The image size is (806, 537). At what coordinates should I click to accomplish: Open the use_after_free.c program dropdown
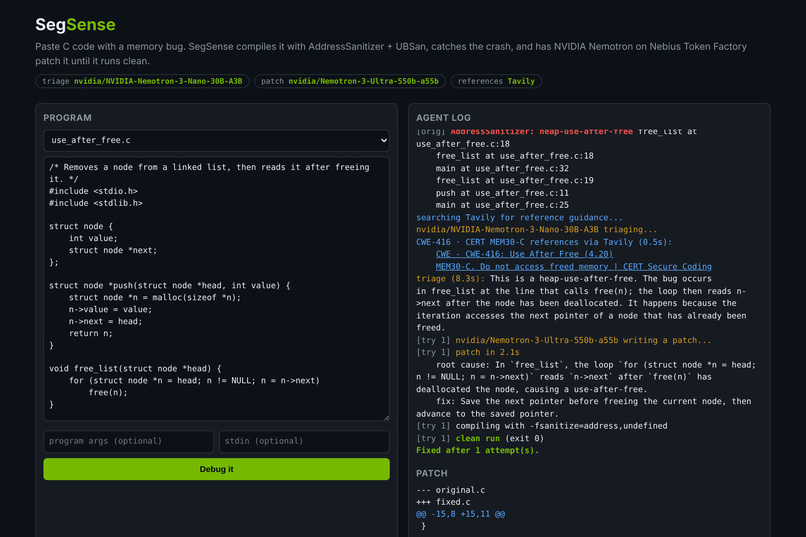pos(216,140)
